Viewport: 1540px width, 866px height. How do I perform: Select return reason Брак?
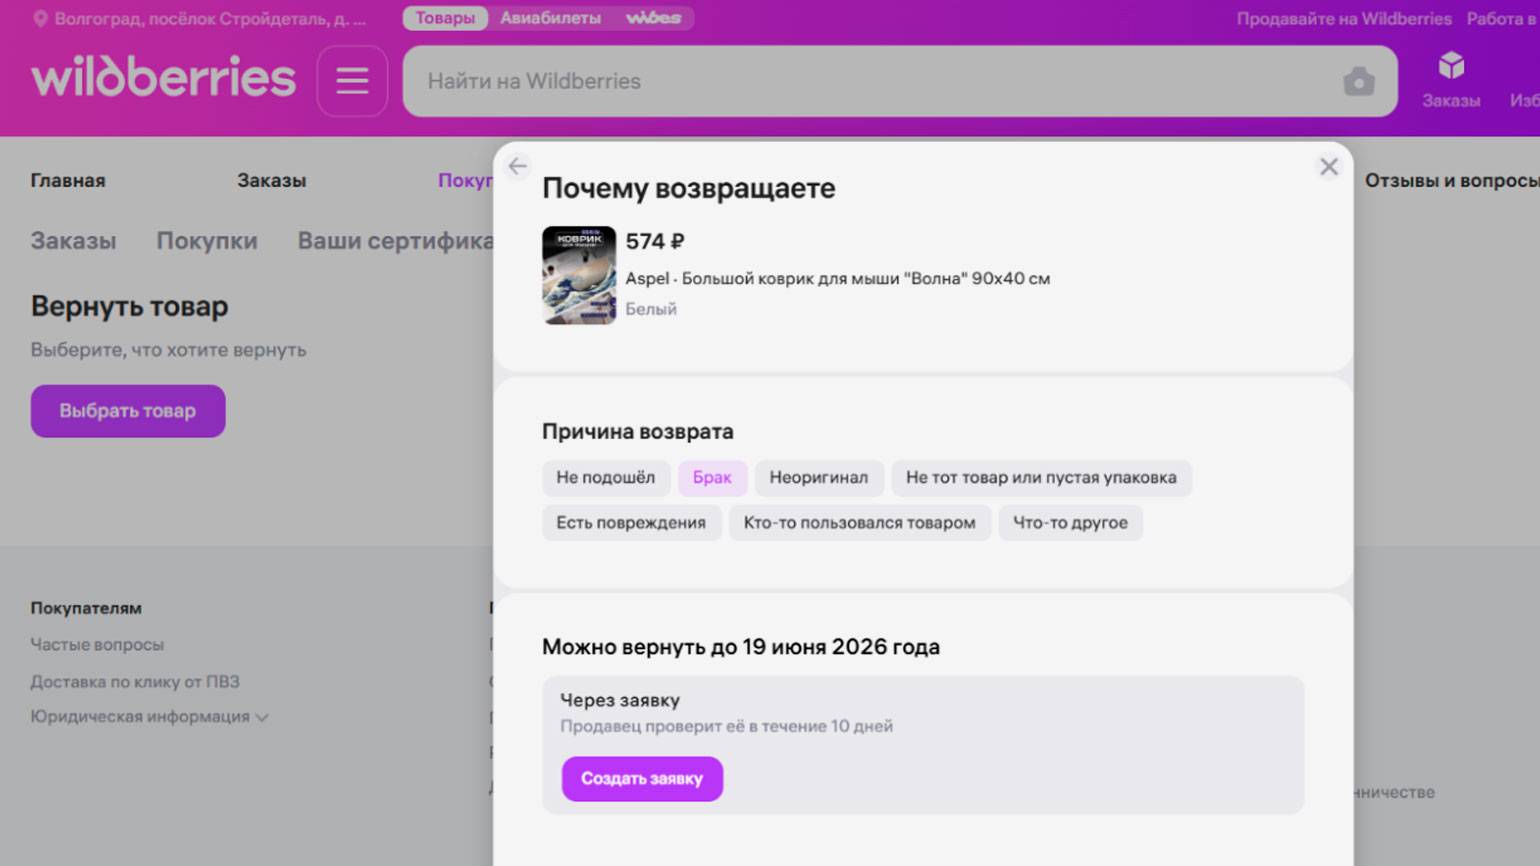click(x=712, y=478)
